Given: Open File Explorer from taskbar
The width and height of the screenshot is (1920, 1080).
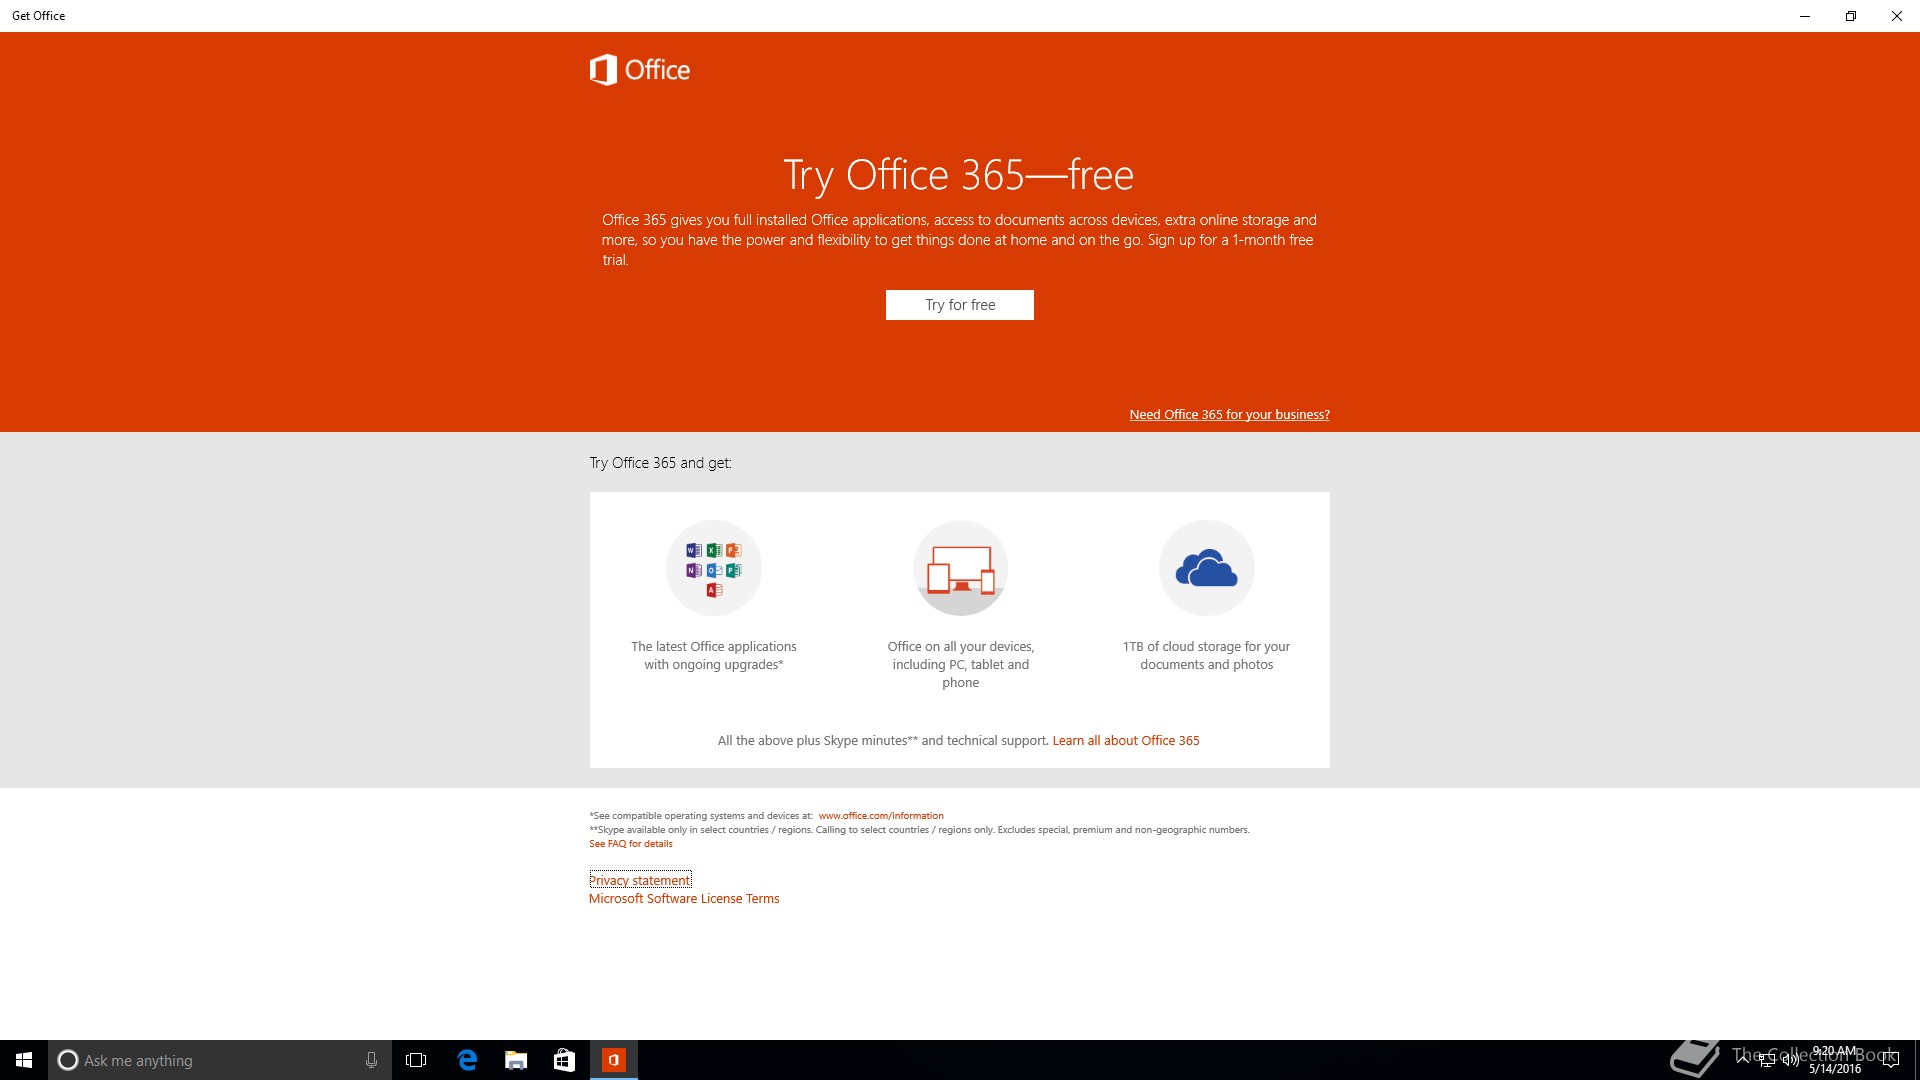Looking at the screenshot, I should click(516, 1060).
